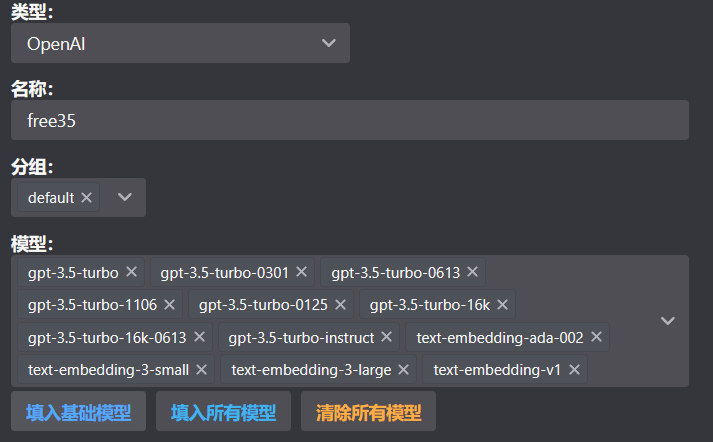Click 清除所有模型 button
Image resolution: width=713 pixels, height=442 pixels.
pyautogui.click(x=368, y=411)
